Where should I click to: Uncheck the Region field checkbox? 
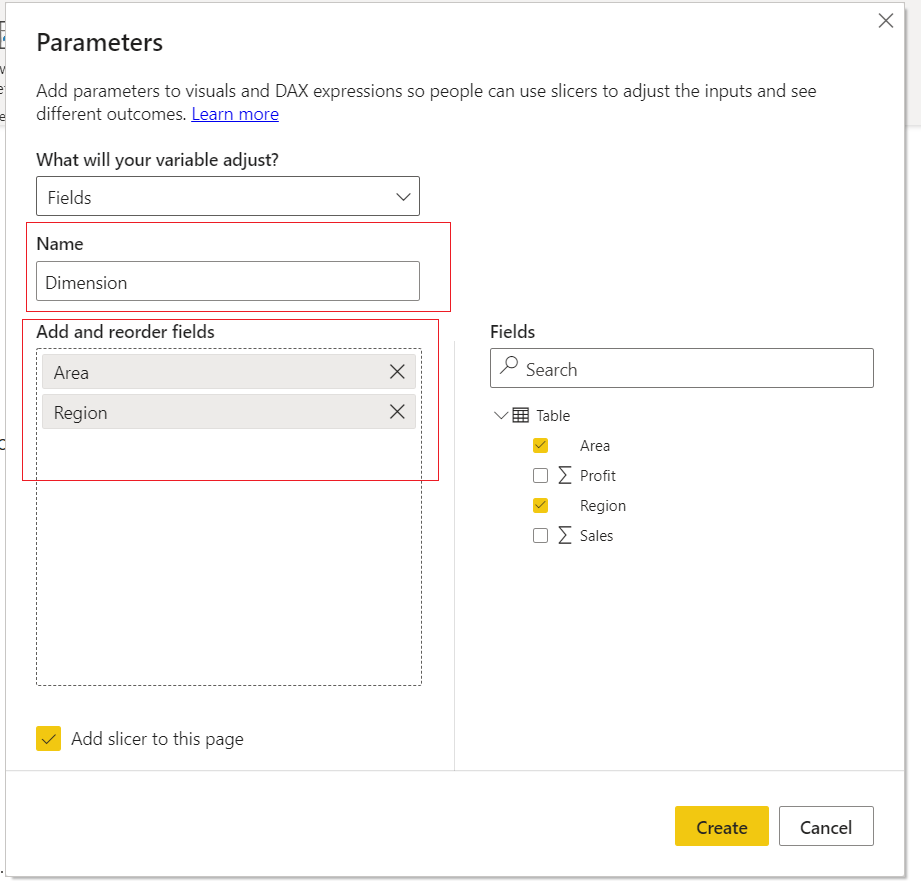540,505
